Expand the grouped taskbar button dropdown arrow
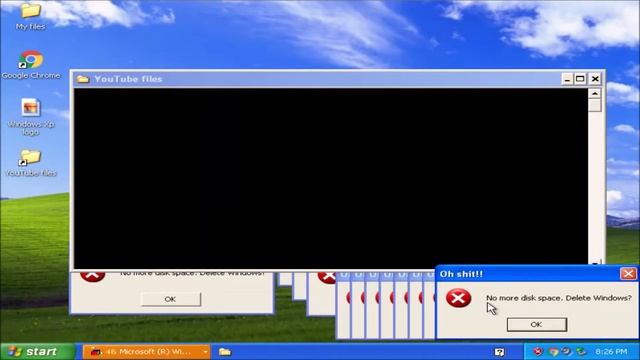 (x=205, y=352)
